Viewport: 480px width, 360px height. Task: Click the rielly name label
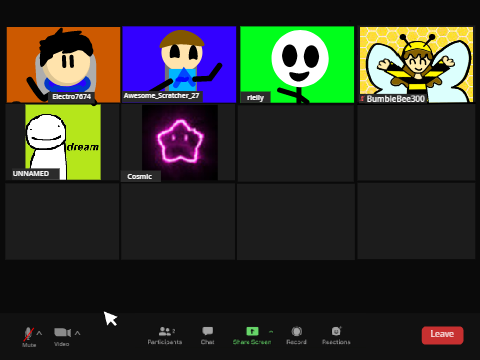click(x=255, y=98)
